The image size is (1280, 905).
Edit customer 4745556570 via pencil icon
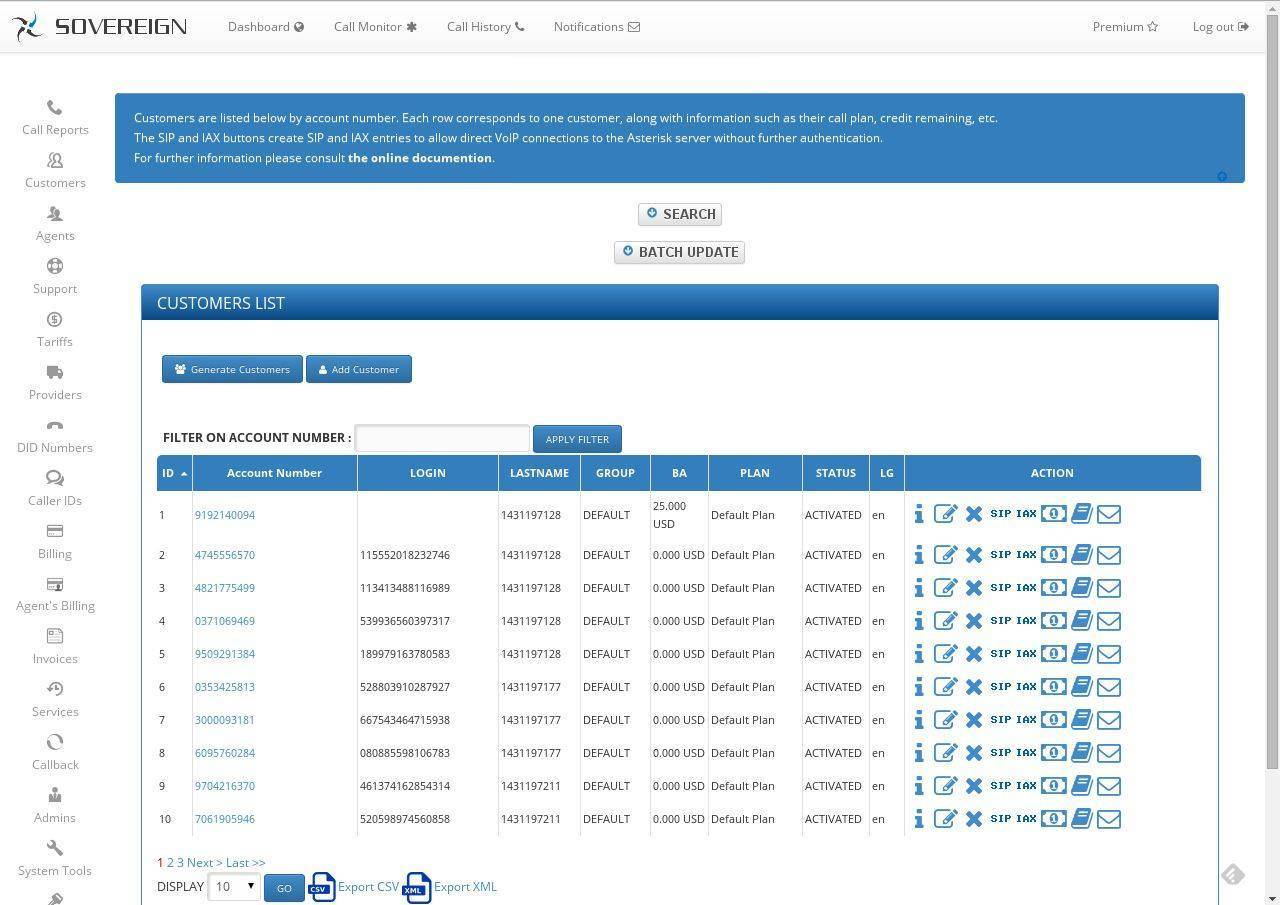point(945,555)
